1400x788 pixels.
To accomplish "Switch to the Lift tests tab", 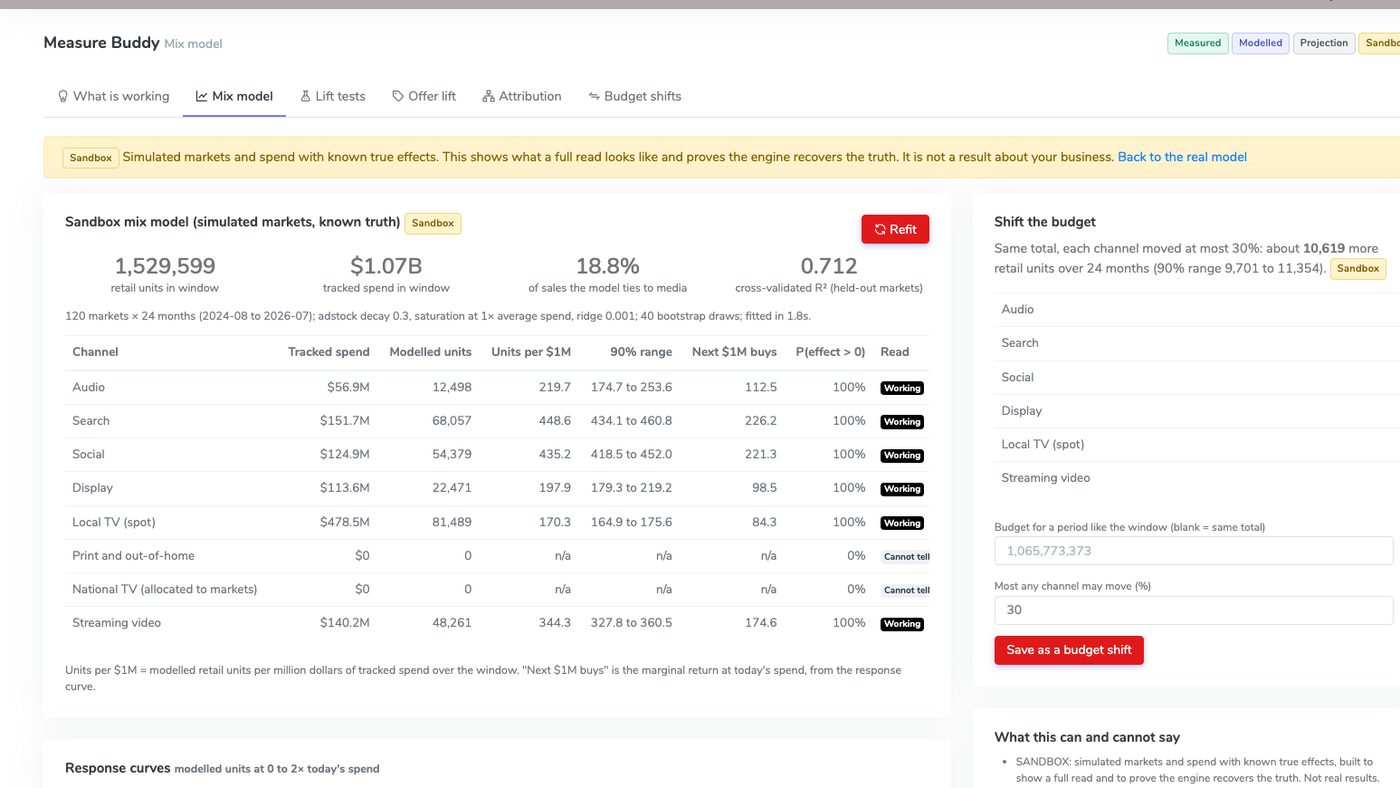I will click(x=333, y=96).
